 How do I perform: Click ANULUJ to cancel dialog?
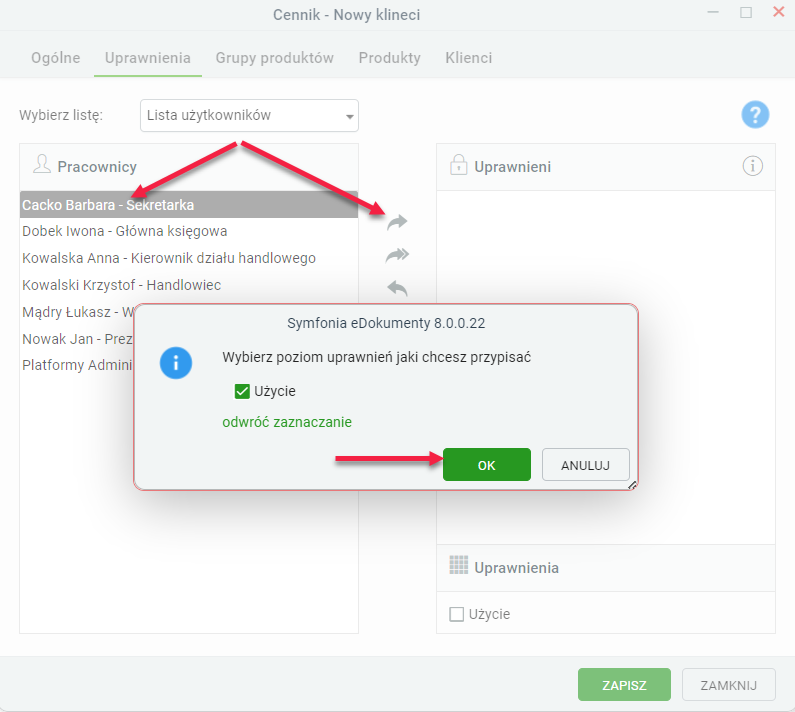click(586, 465)
